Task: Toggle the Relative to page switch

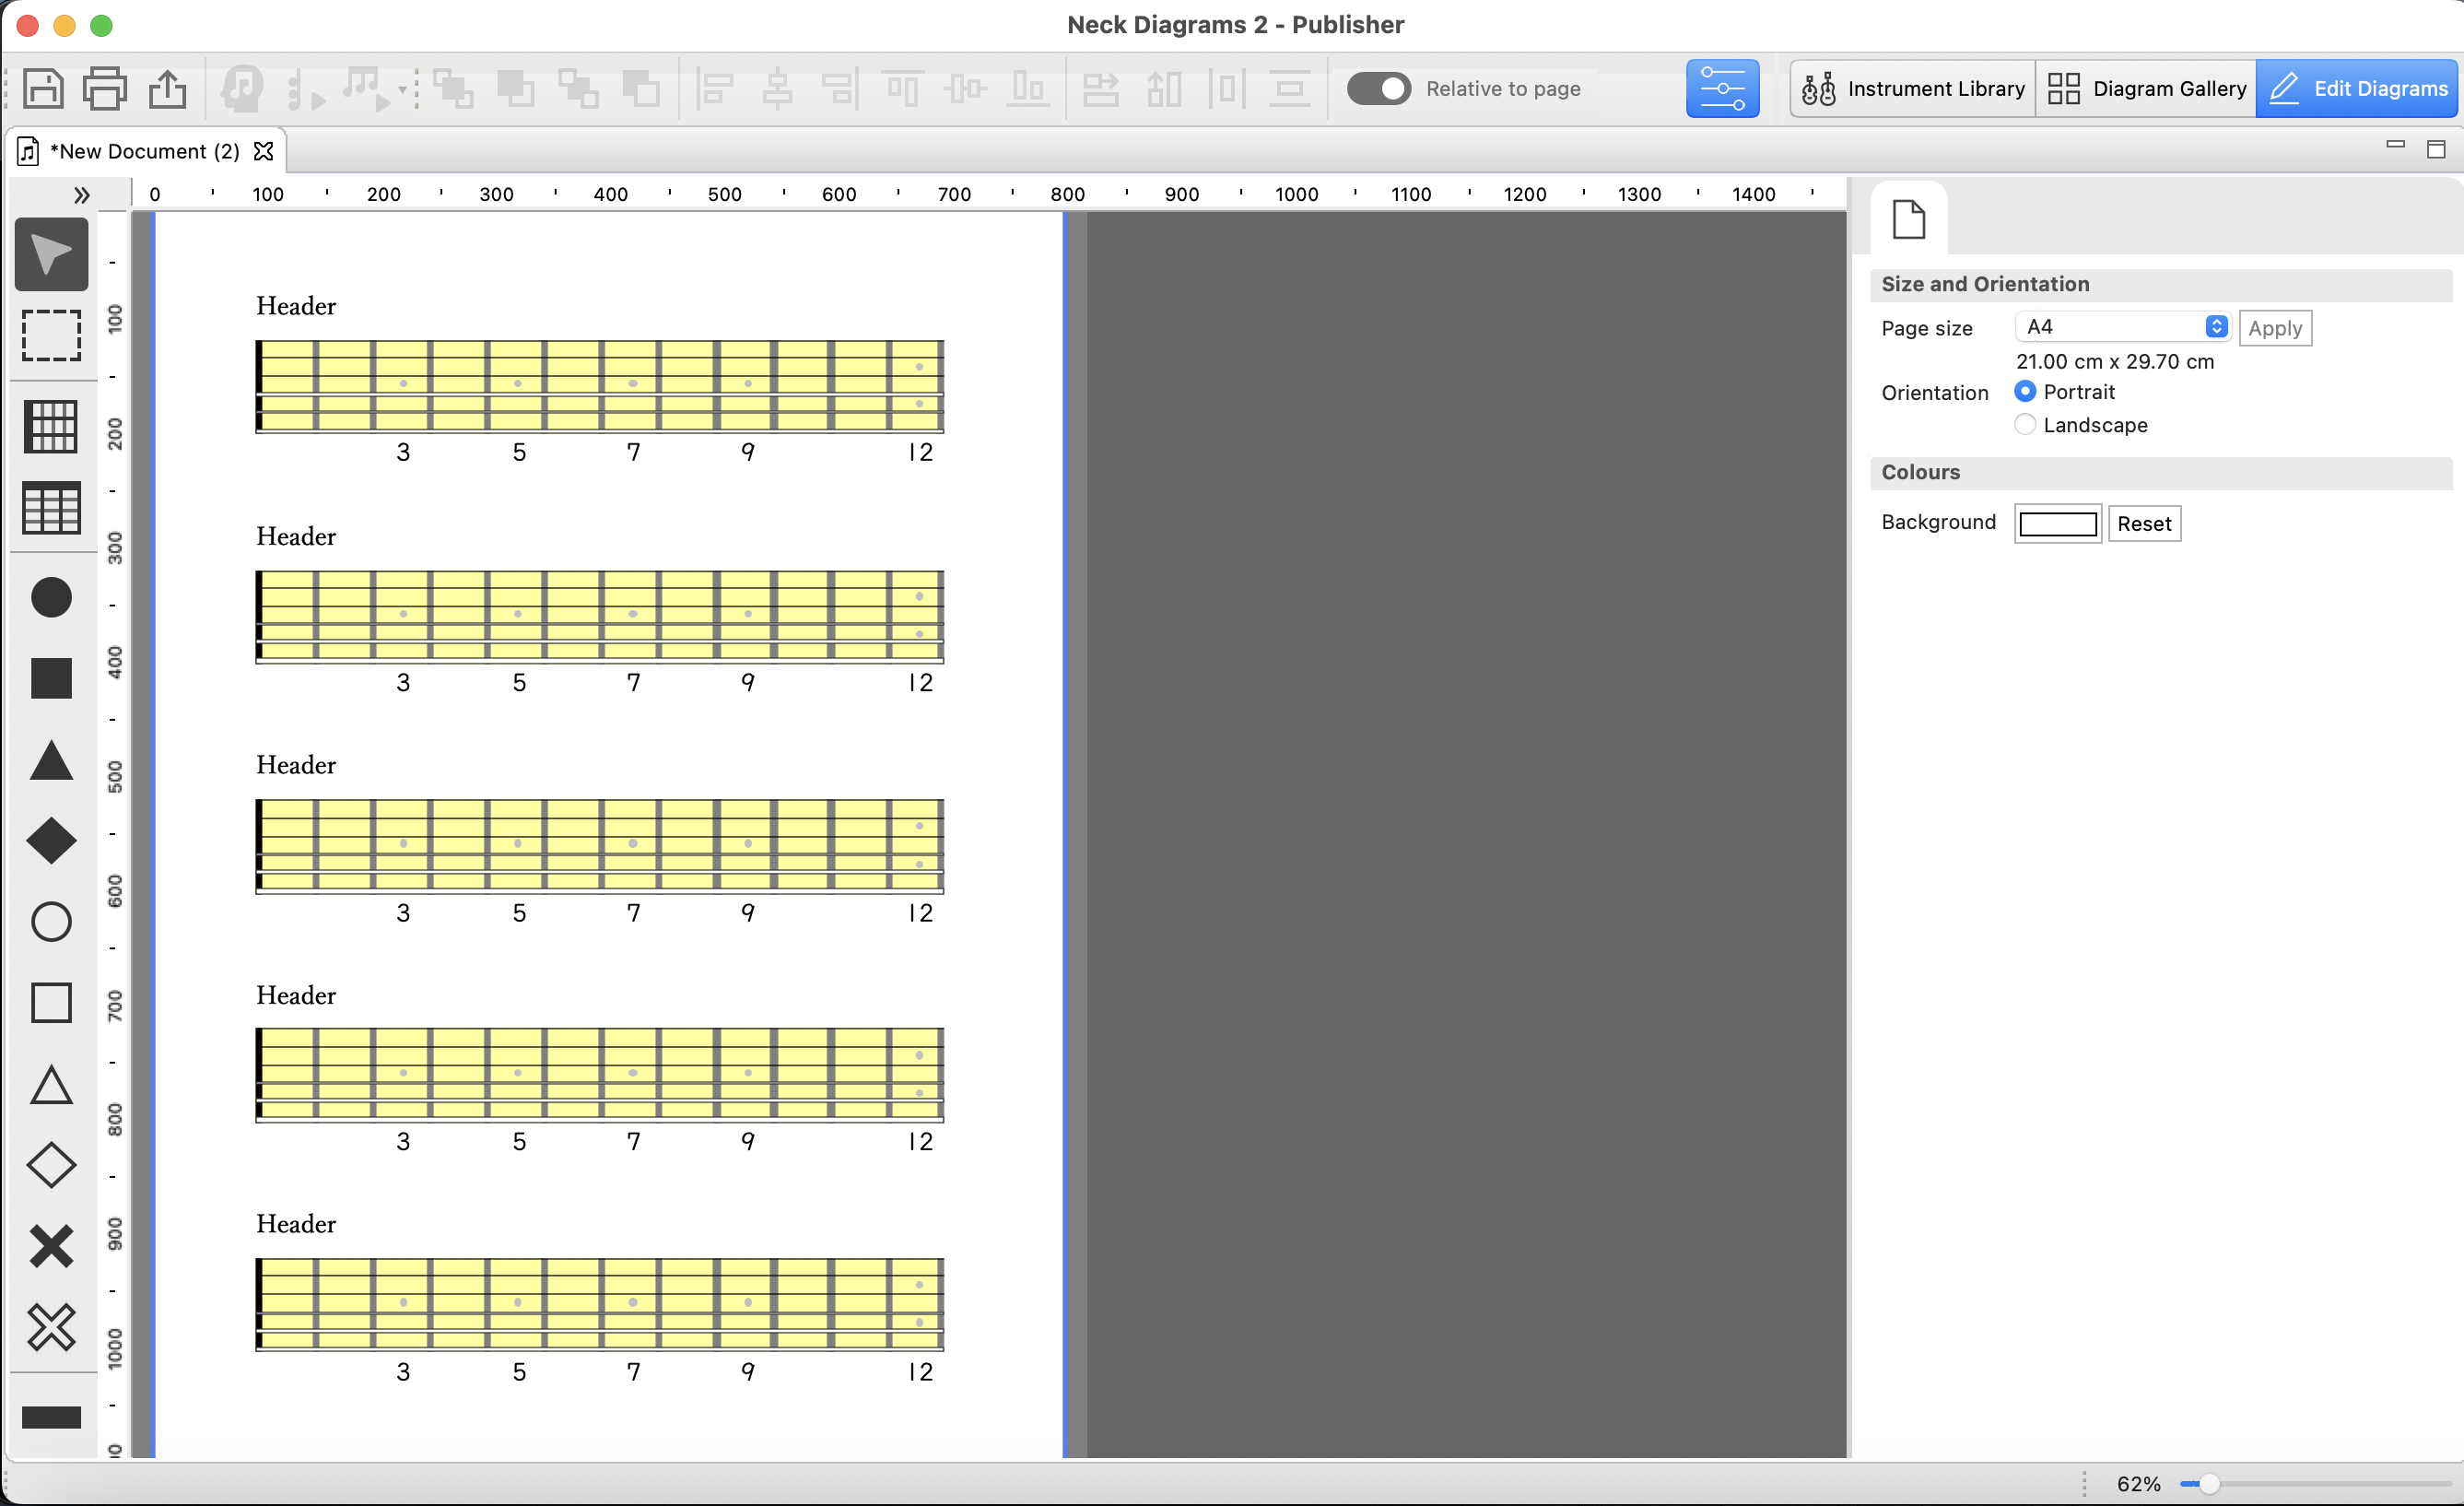Action: click(1378, 89)
